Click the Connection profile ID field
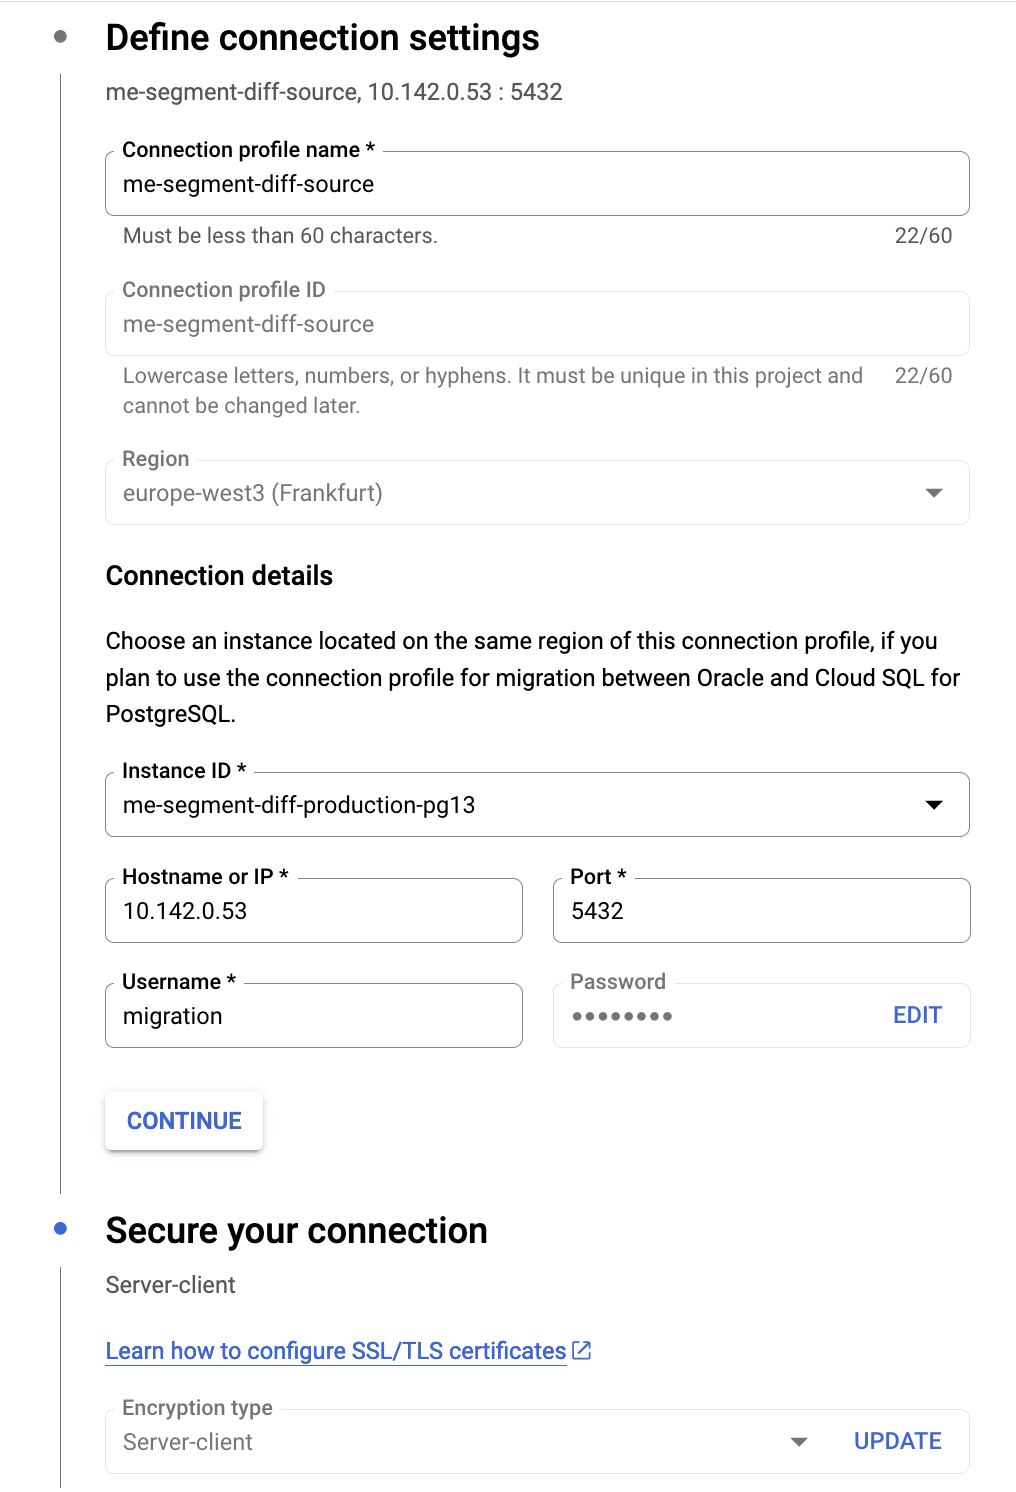Image resolution: width=1016 pixels, height=1492 pixels. tap(537, 323)
